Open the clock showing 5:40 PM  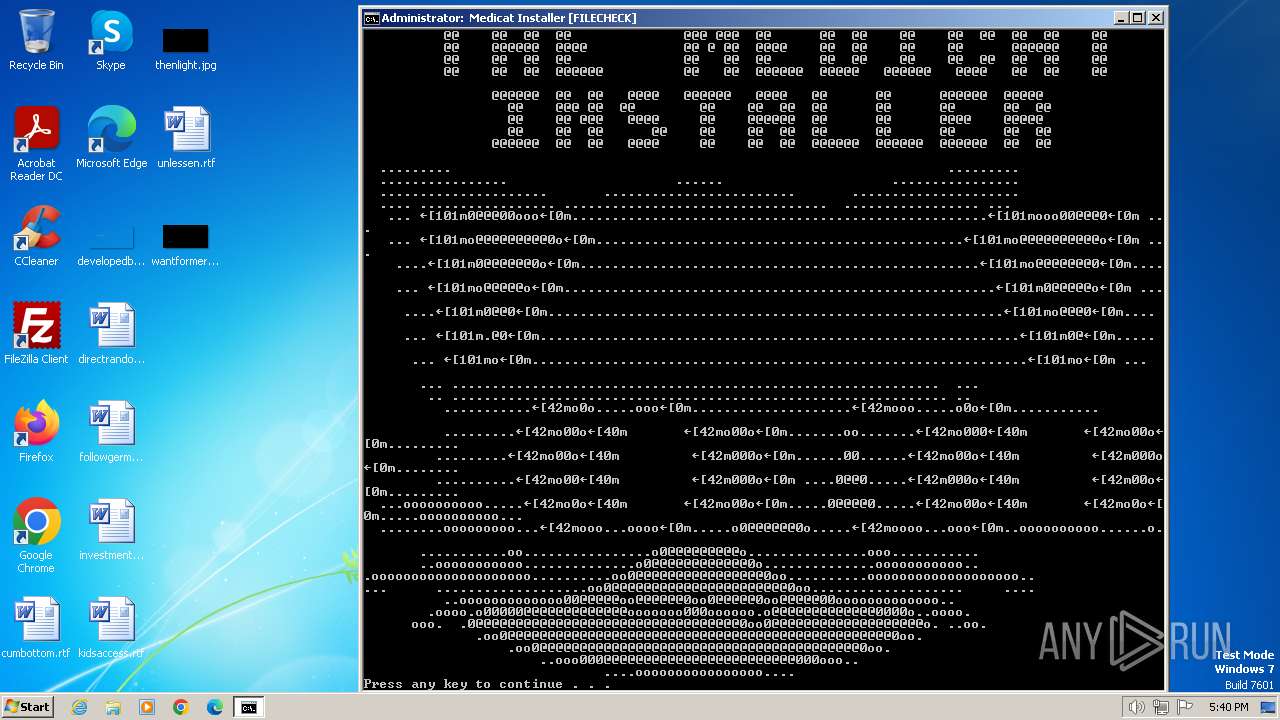(1228, 707)
